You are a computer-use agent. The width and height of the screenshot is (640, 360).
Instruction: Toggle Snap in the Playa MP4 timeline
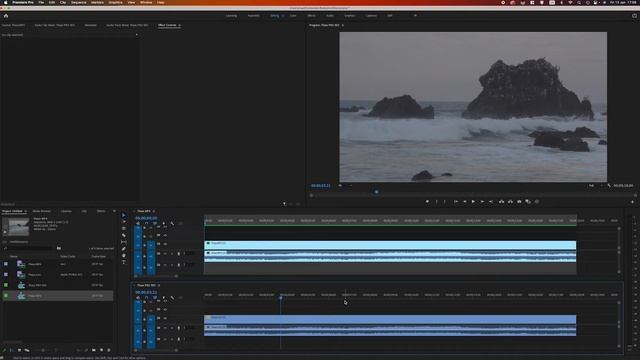pyautogui.click(x=146, y=224)
